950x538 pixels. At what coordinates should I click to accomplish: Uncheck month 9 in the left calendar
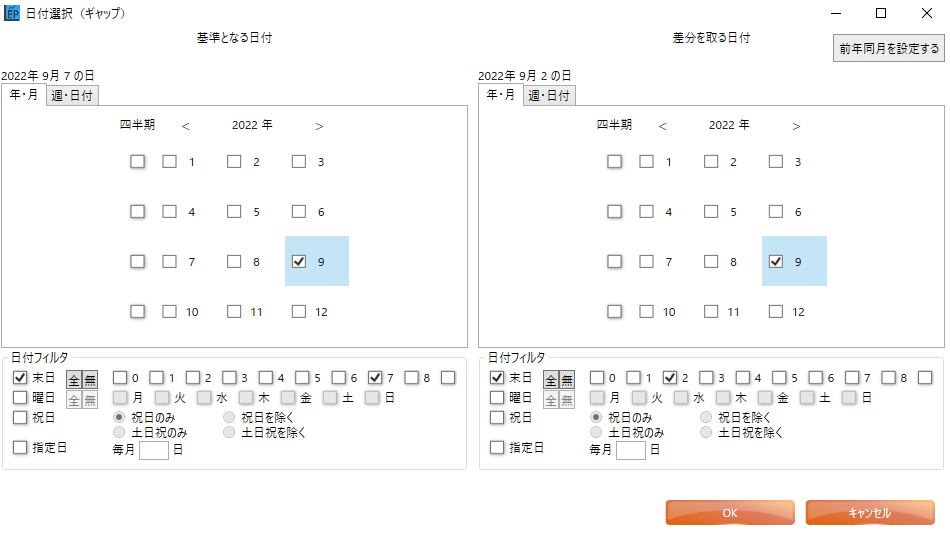pyautogui.click(x=299, y=262)
